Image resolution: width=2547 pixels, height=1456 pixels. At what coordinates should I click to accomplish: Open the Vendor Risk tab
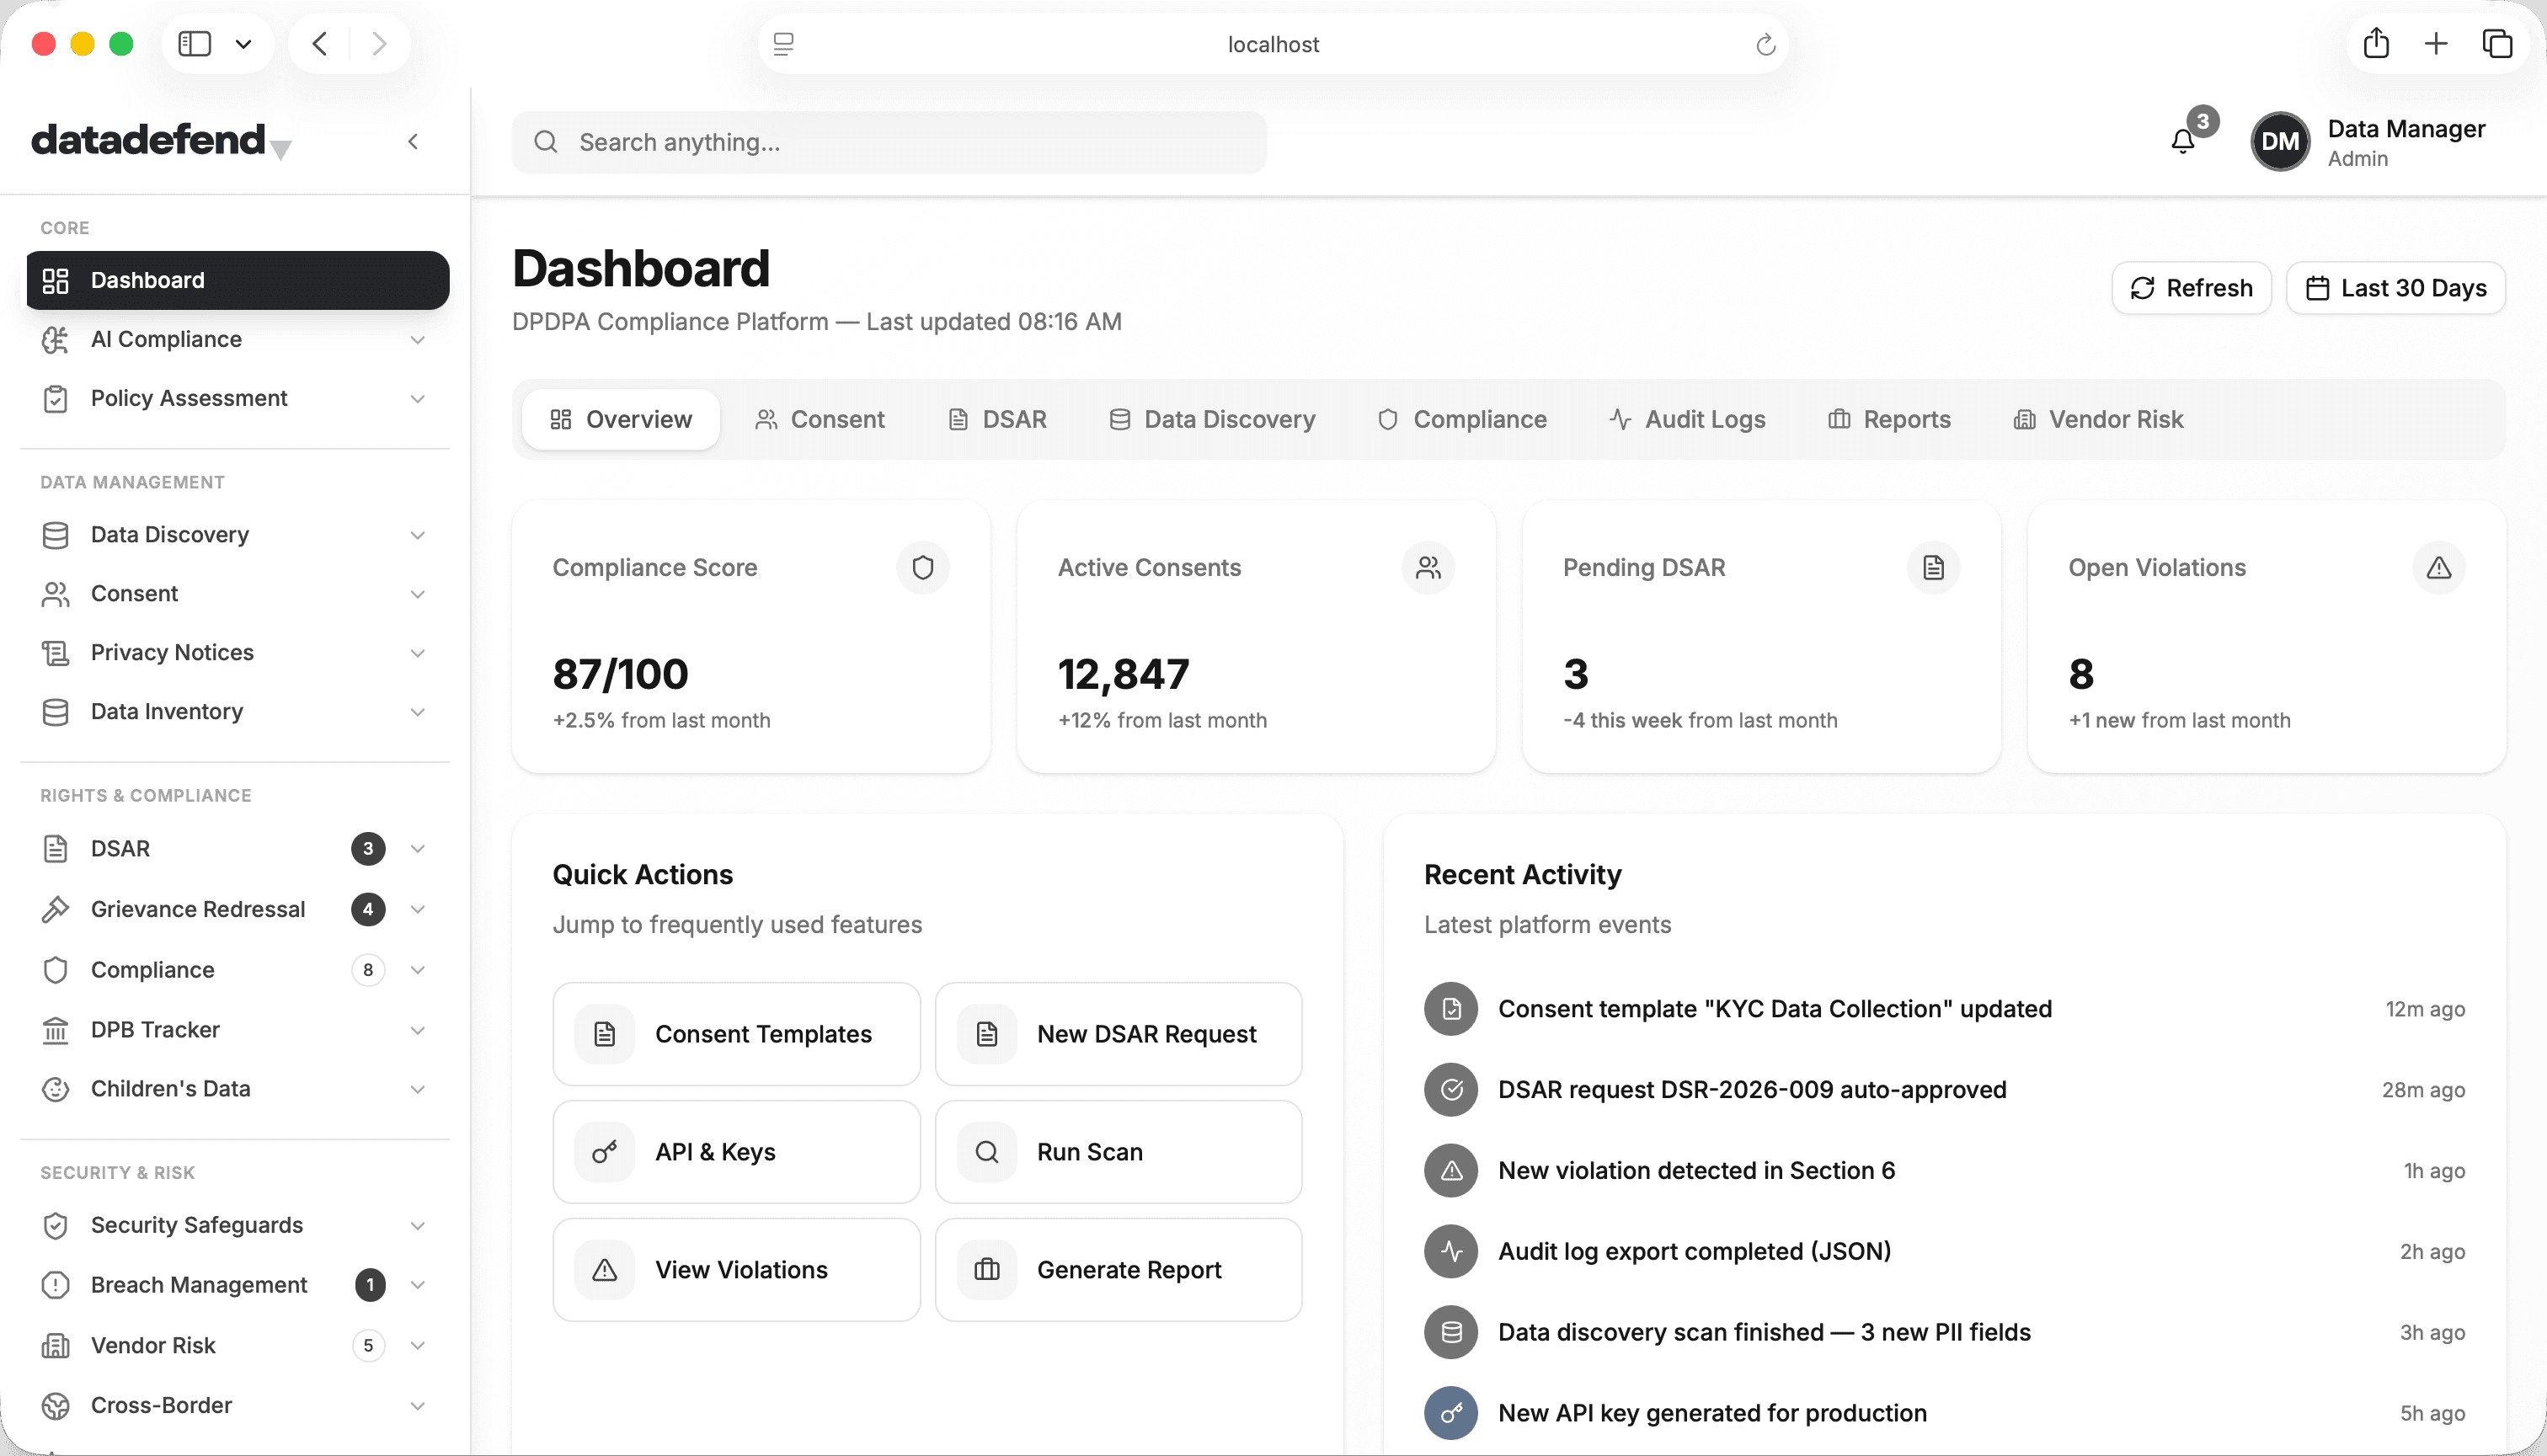tap(2098, 420)
